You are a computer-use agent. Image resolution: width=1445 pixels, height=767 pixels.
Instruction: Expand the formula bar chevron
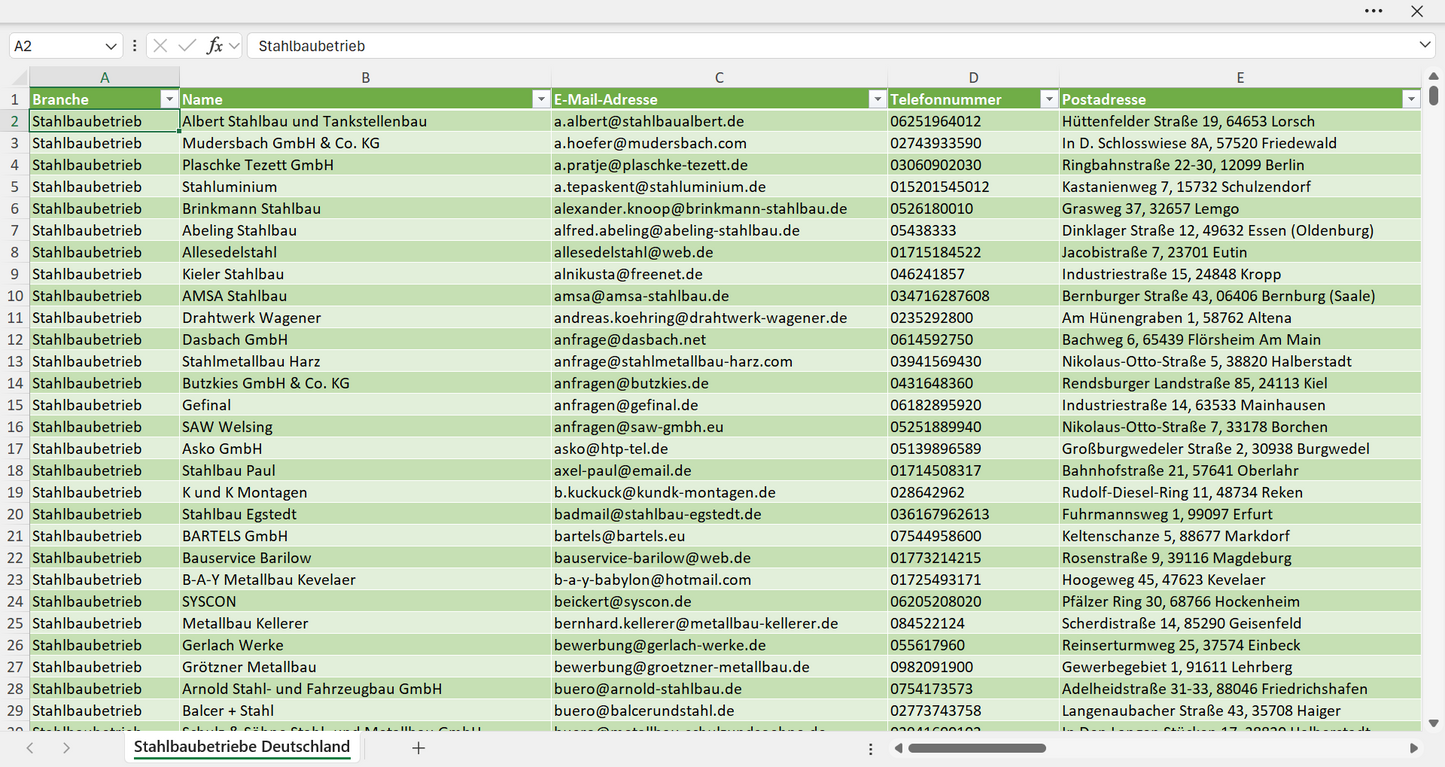pos(1425,46)
